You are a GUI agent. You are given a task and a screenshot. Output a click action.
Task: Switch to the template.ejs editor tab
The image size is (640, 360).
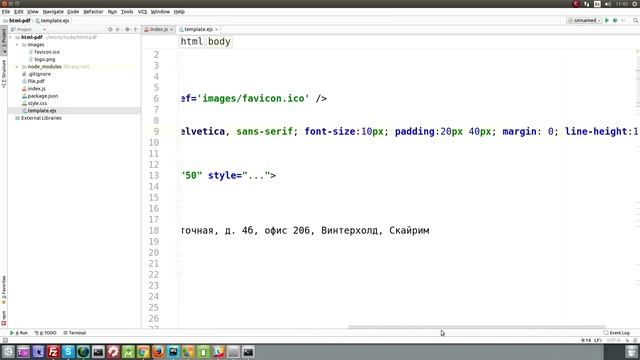198,29
